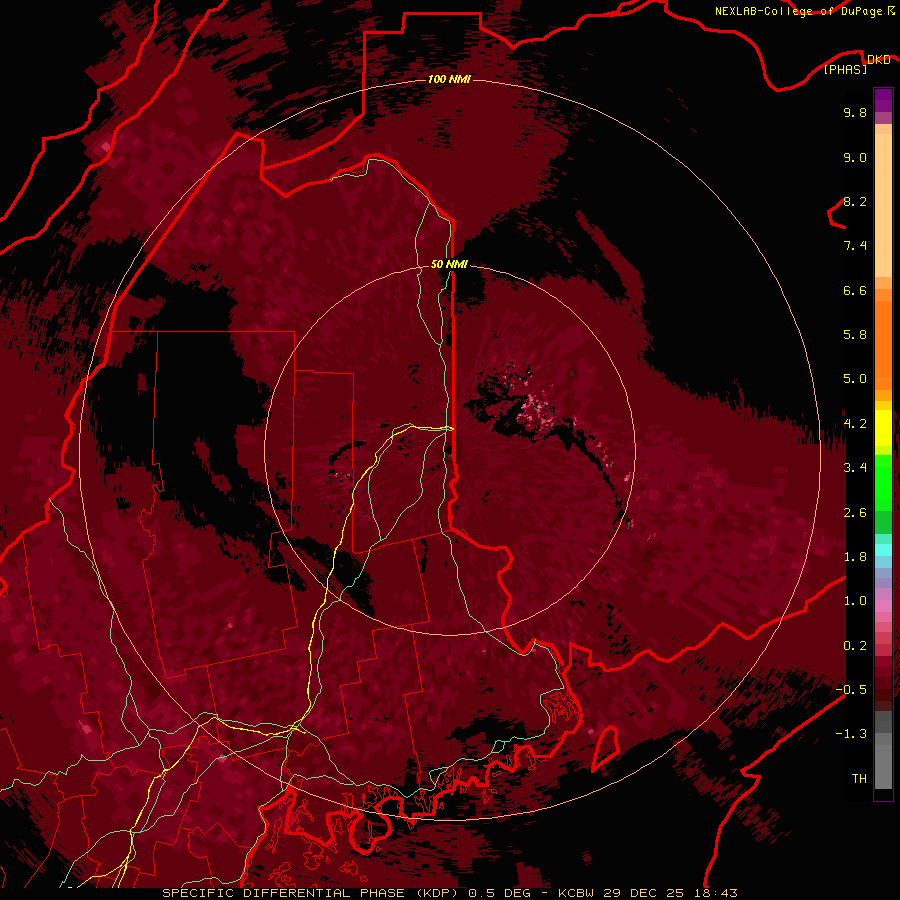Click the 50 NMI range ring label

coord(449,264)
